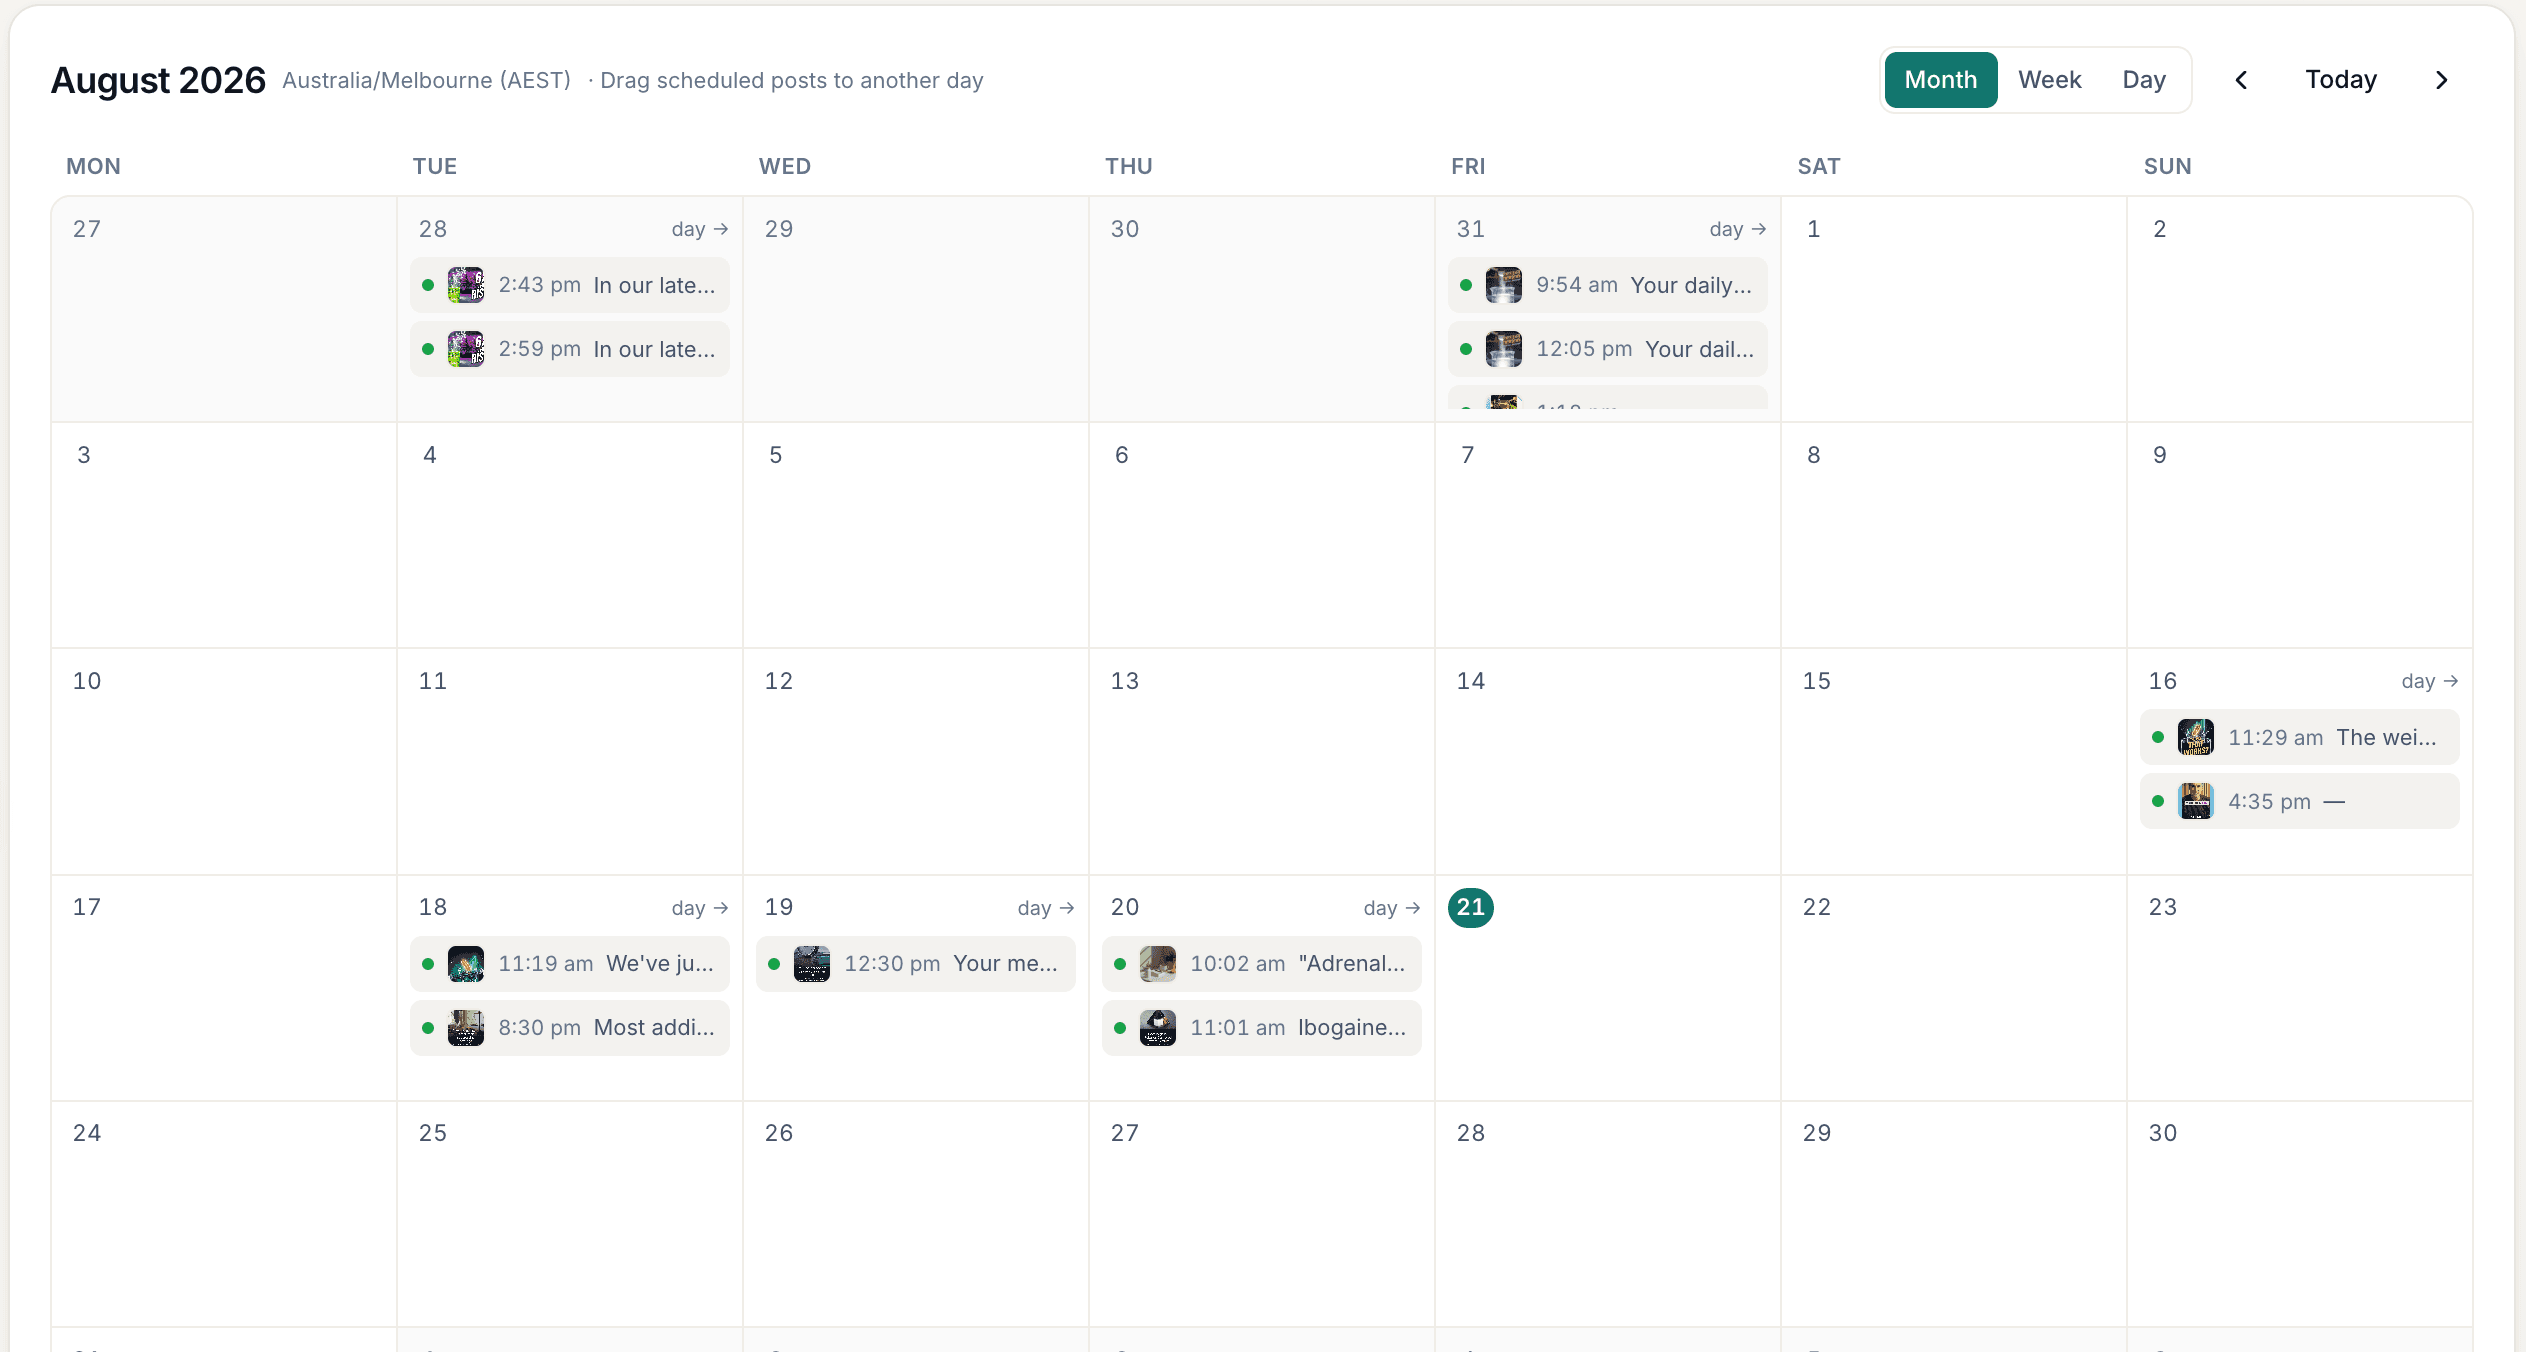Click date number 25
The image size is (2526, 1352).
(433, 1133)
